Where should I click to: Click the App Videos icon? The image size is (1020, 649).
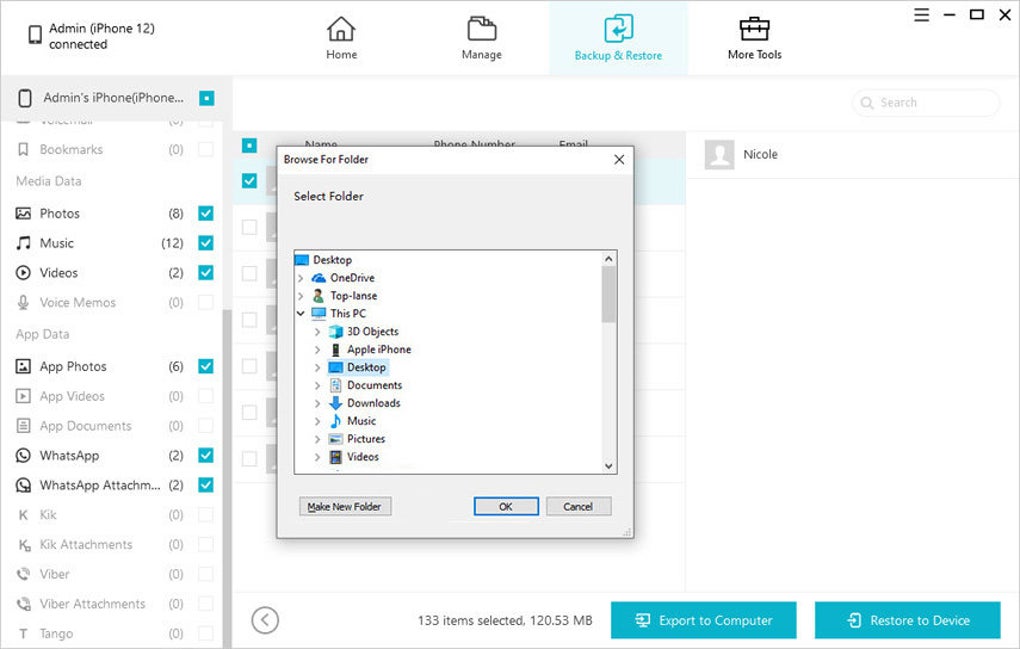(23, 396)
